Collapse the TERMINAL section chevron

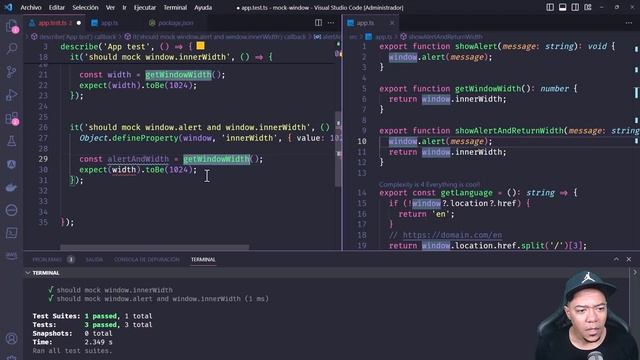click(x=28, y=273)
